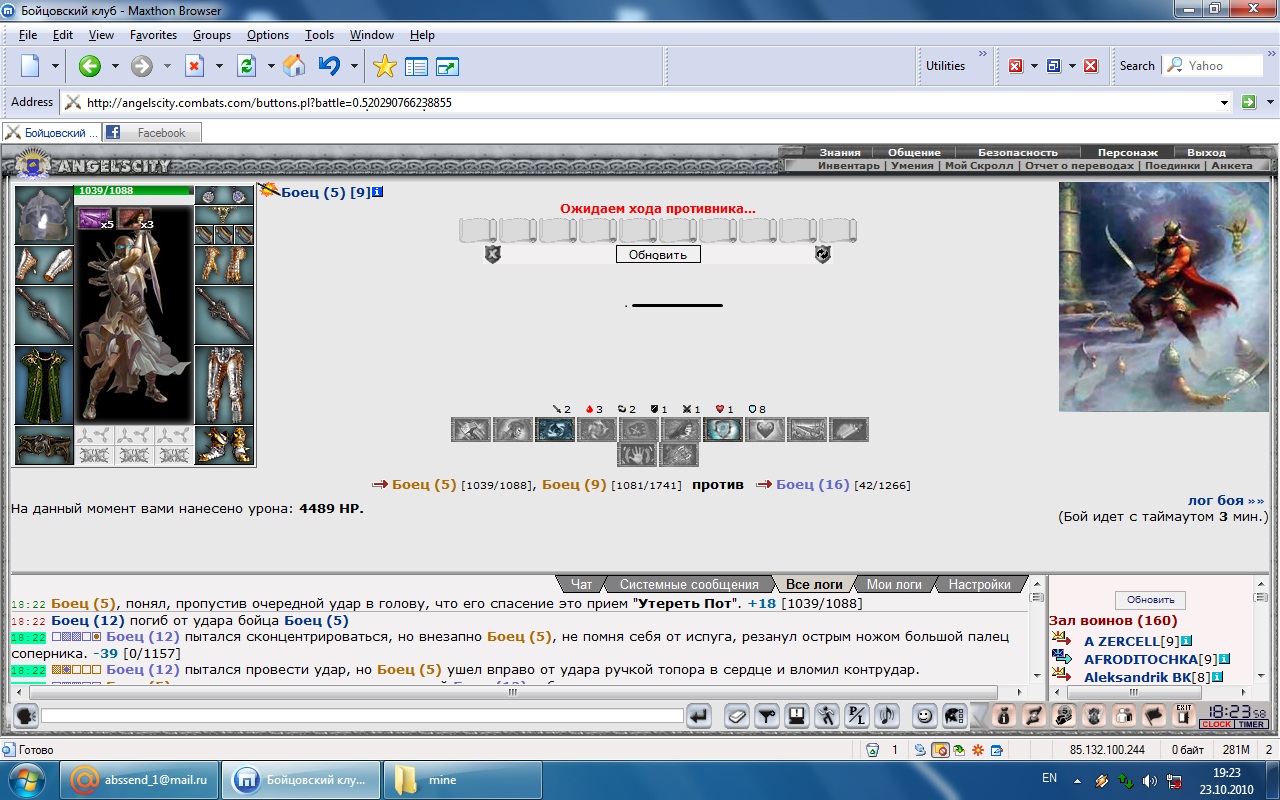Image resolution: width=1280 pixels, height=800 pixels.
Task: Click the plate leggings slot
Action: coord(224,386)
